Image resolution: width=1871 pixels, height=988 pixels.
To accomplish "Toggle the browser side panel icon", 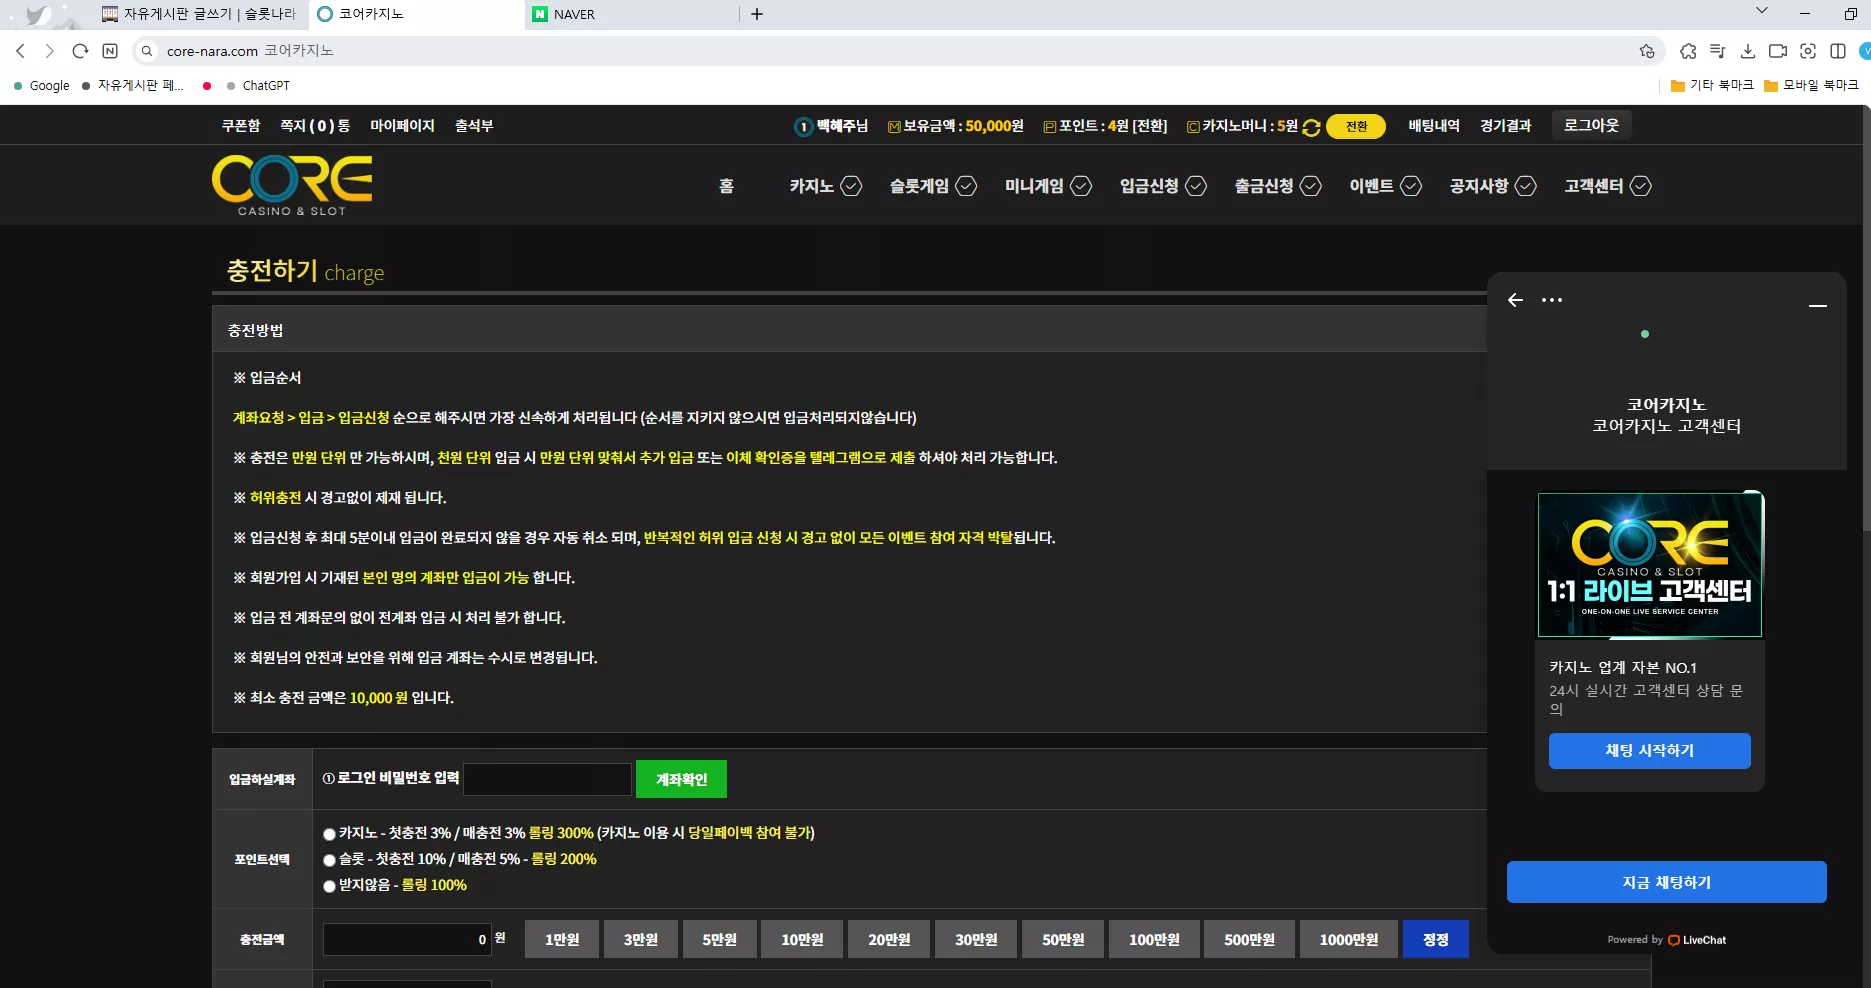I will tap(1838, 51).
